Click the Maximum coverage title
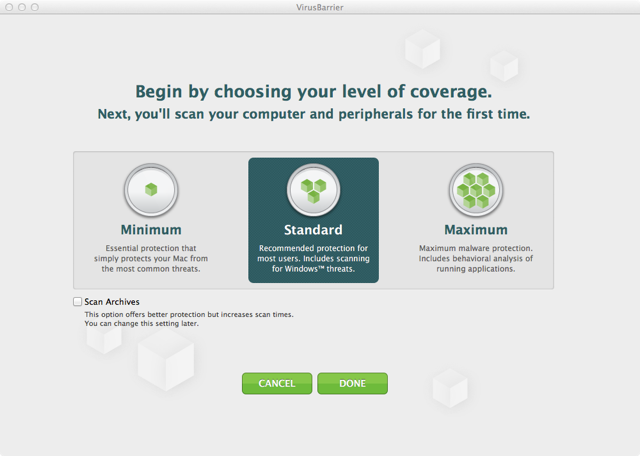Screen dimensions: 640x456 476,230
